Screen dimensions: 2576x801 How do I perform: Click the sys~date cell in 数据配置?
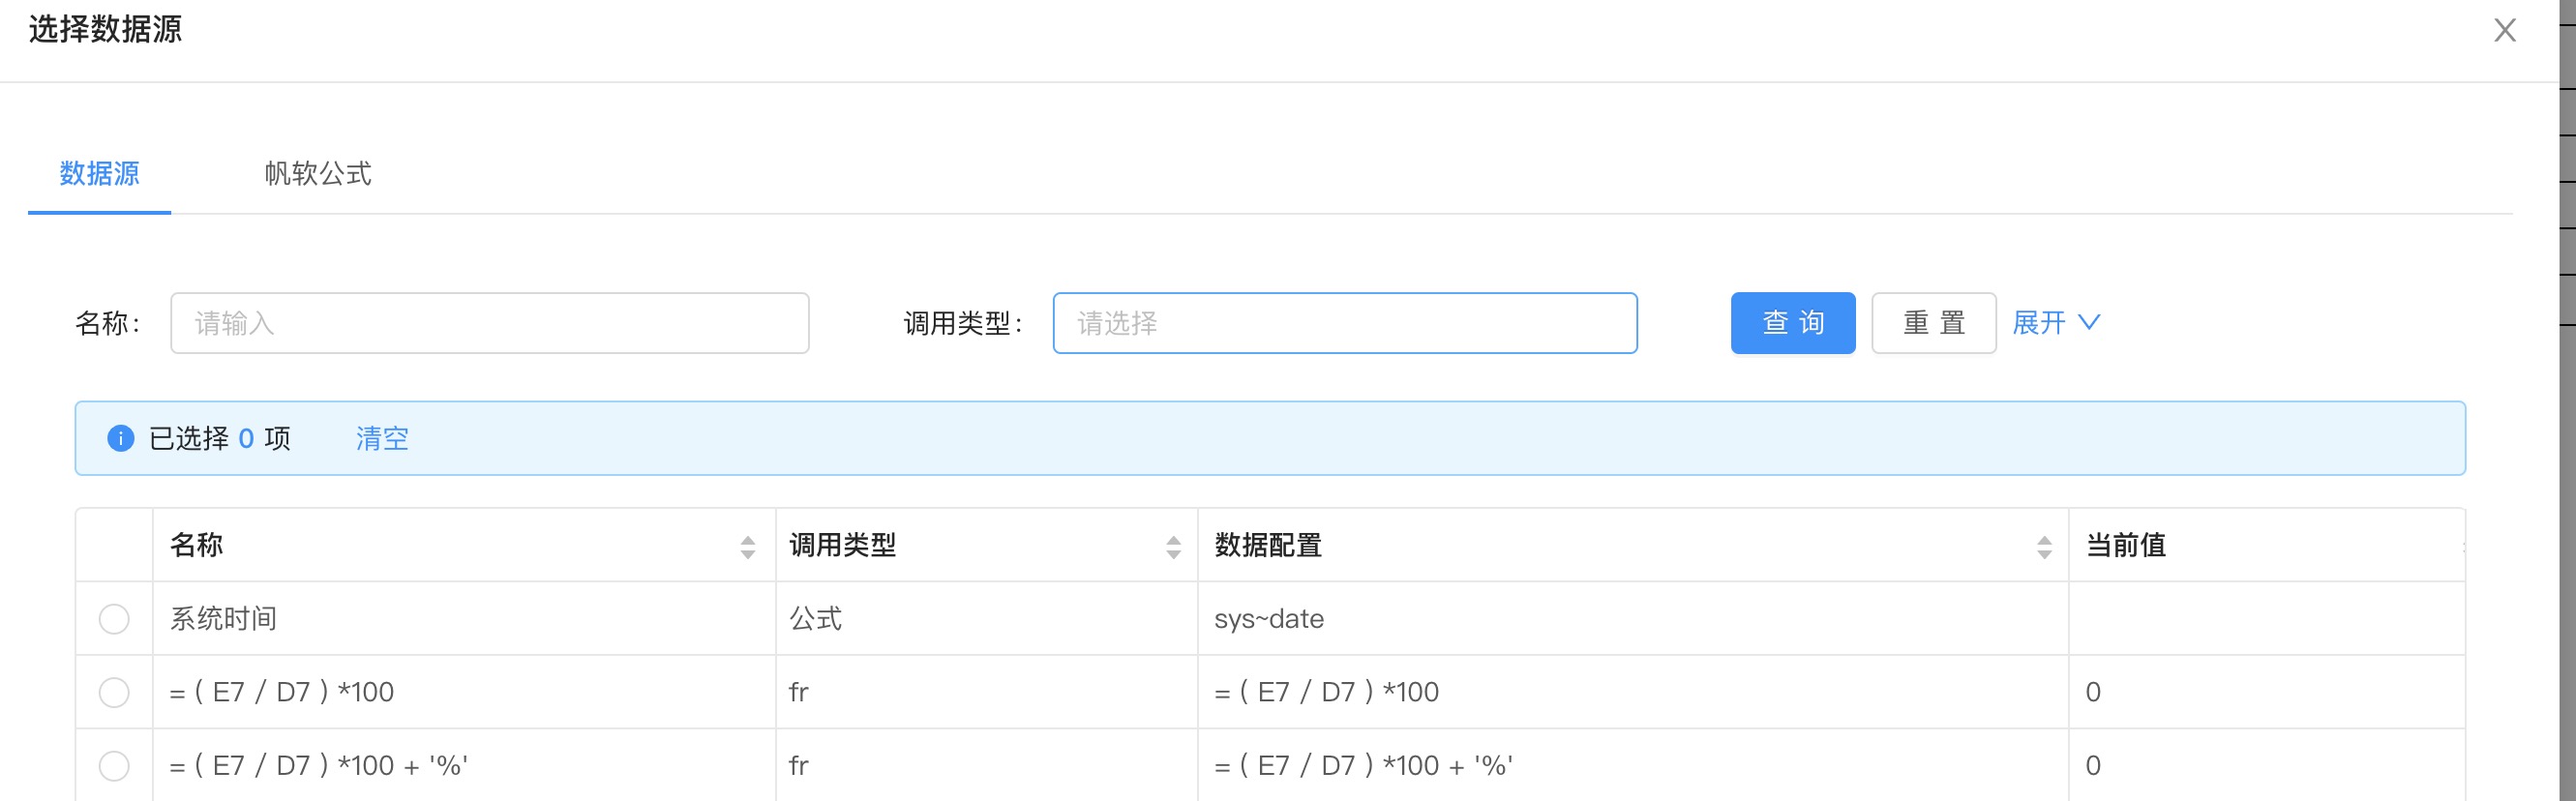pos(1269,619)
